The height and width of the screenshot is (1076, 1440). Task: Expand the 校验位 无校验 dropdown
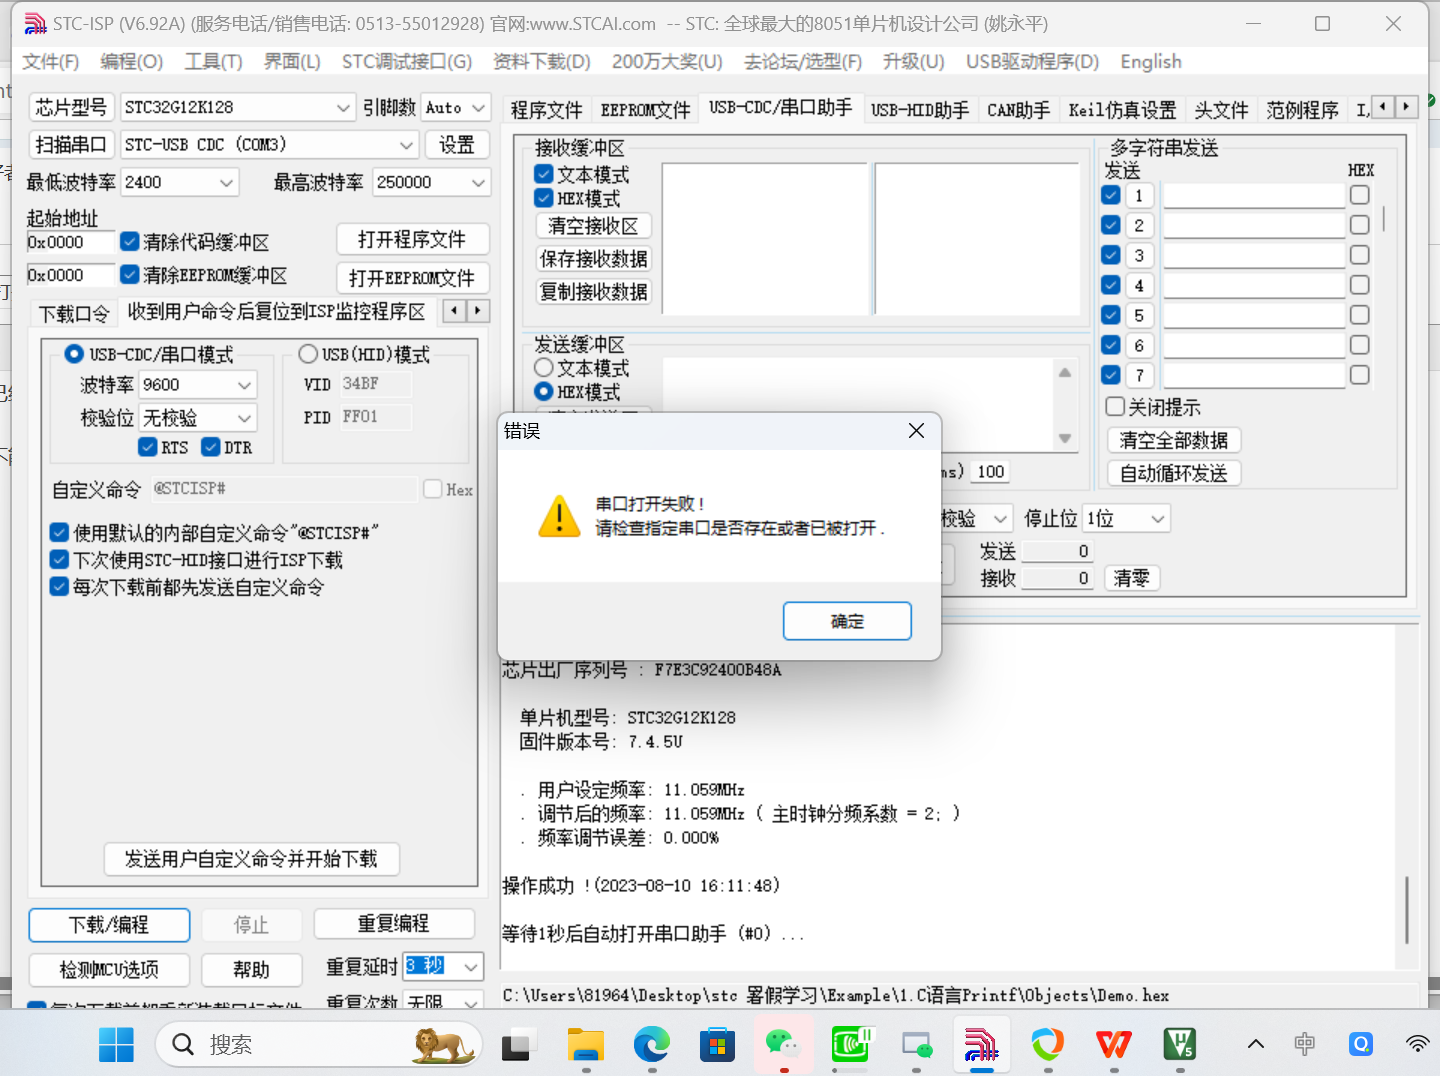coord(244,418)
